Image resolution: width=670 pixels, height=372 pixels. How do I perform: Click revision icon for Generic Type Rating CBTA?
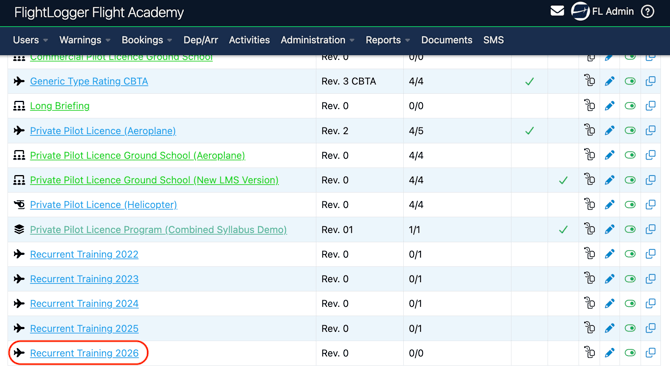tap(590, 80)
